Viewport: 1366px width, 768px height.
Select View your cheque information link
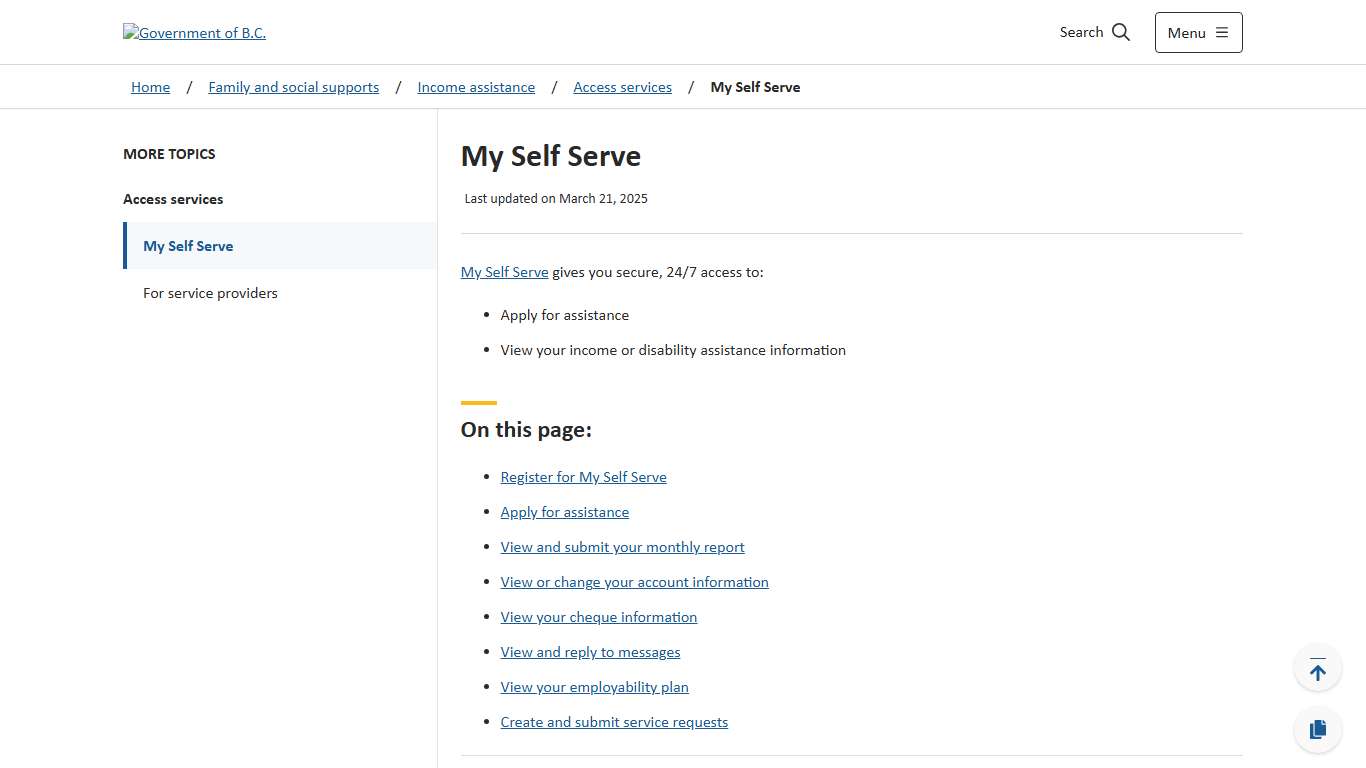point(598,617)
